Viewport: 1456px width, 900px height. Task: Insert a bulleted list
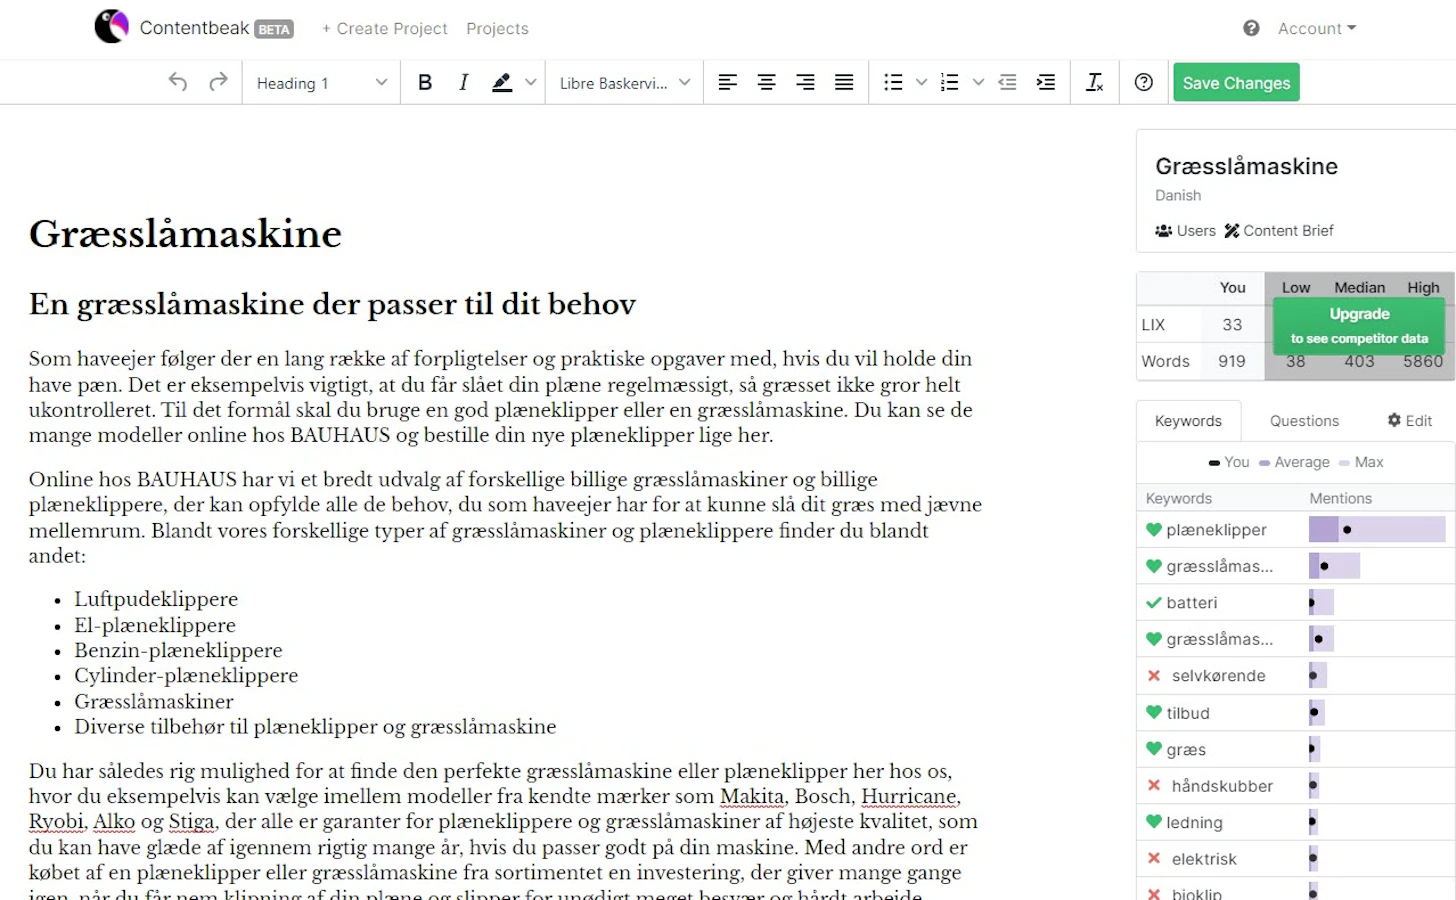tap(894, 83)
